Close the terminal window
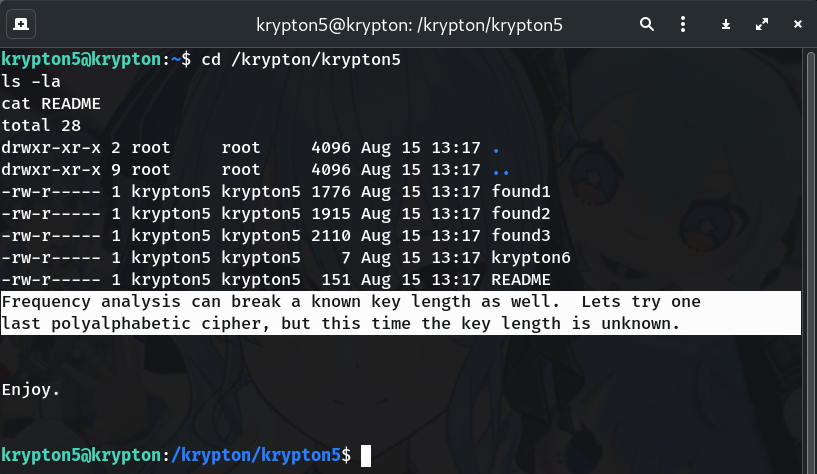Image resolution: width=817 pixels, height=474 pixels. click(797, 23)
